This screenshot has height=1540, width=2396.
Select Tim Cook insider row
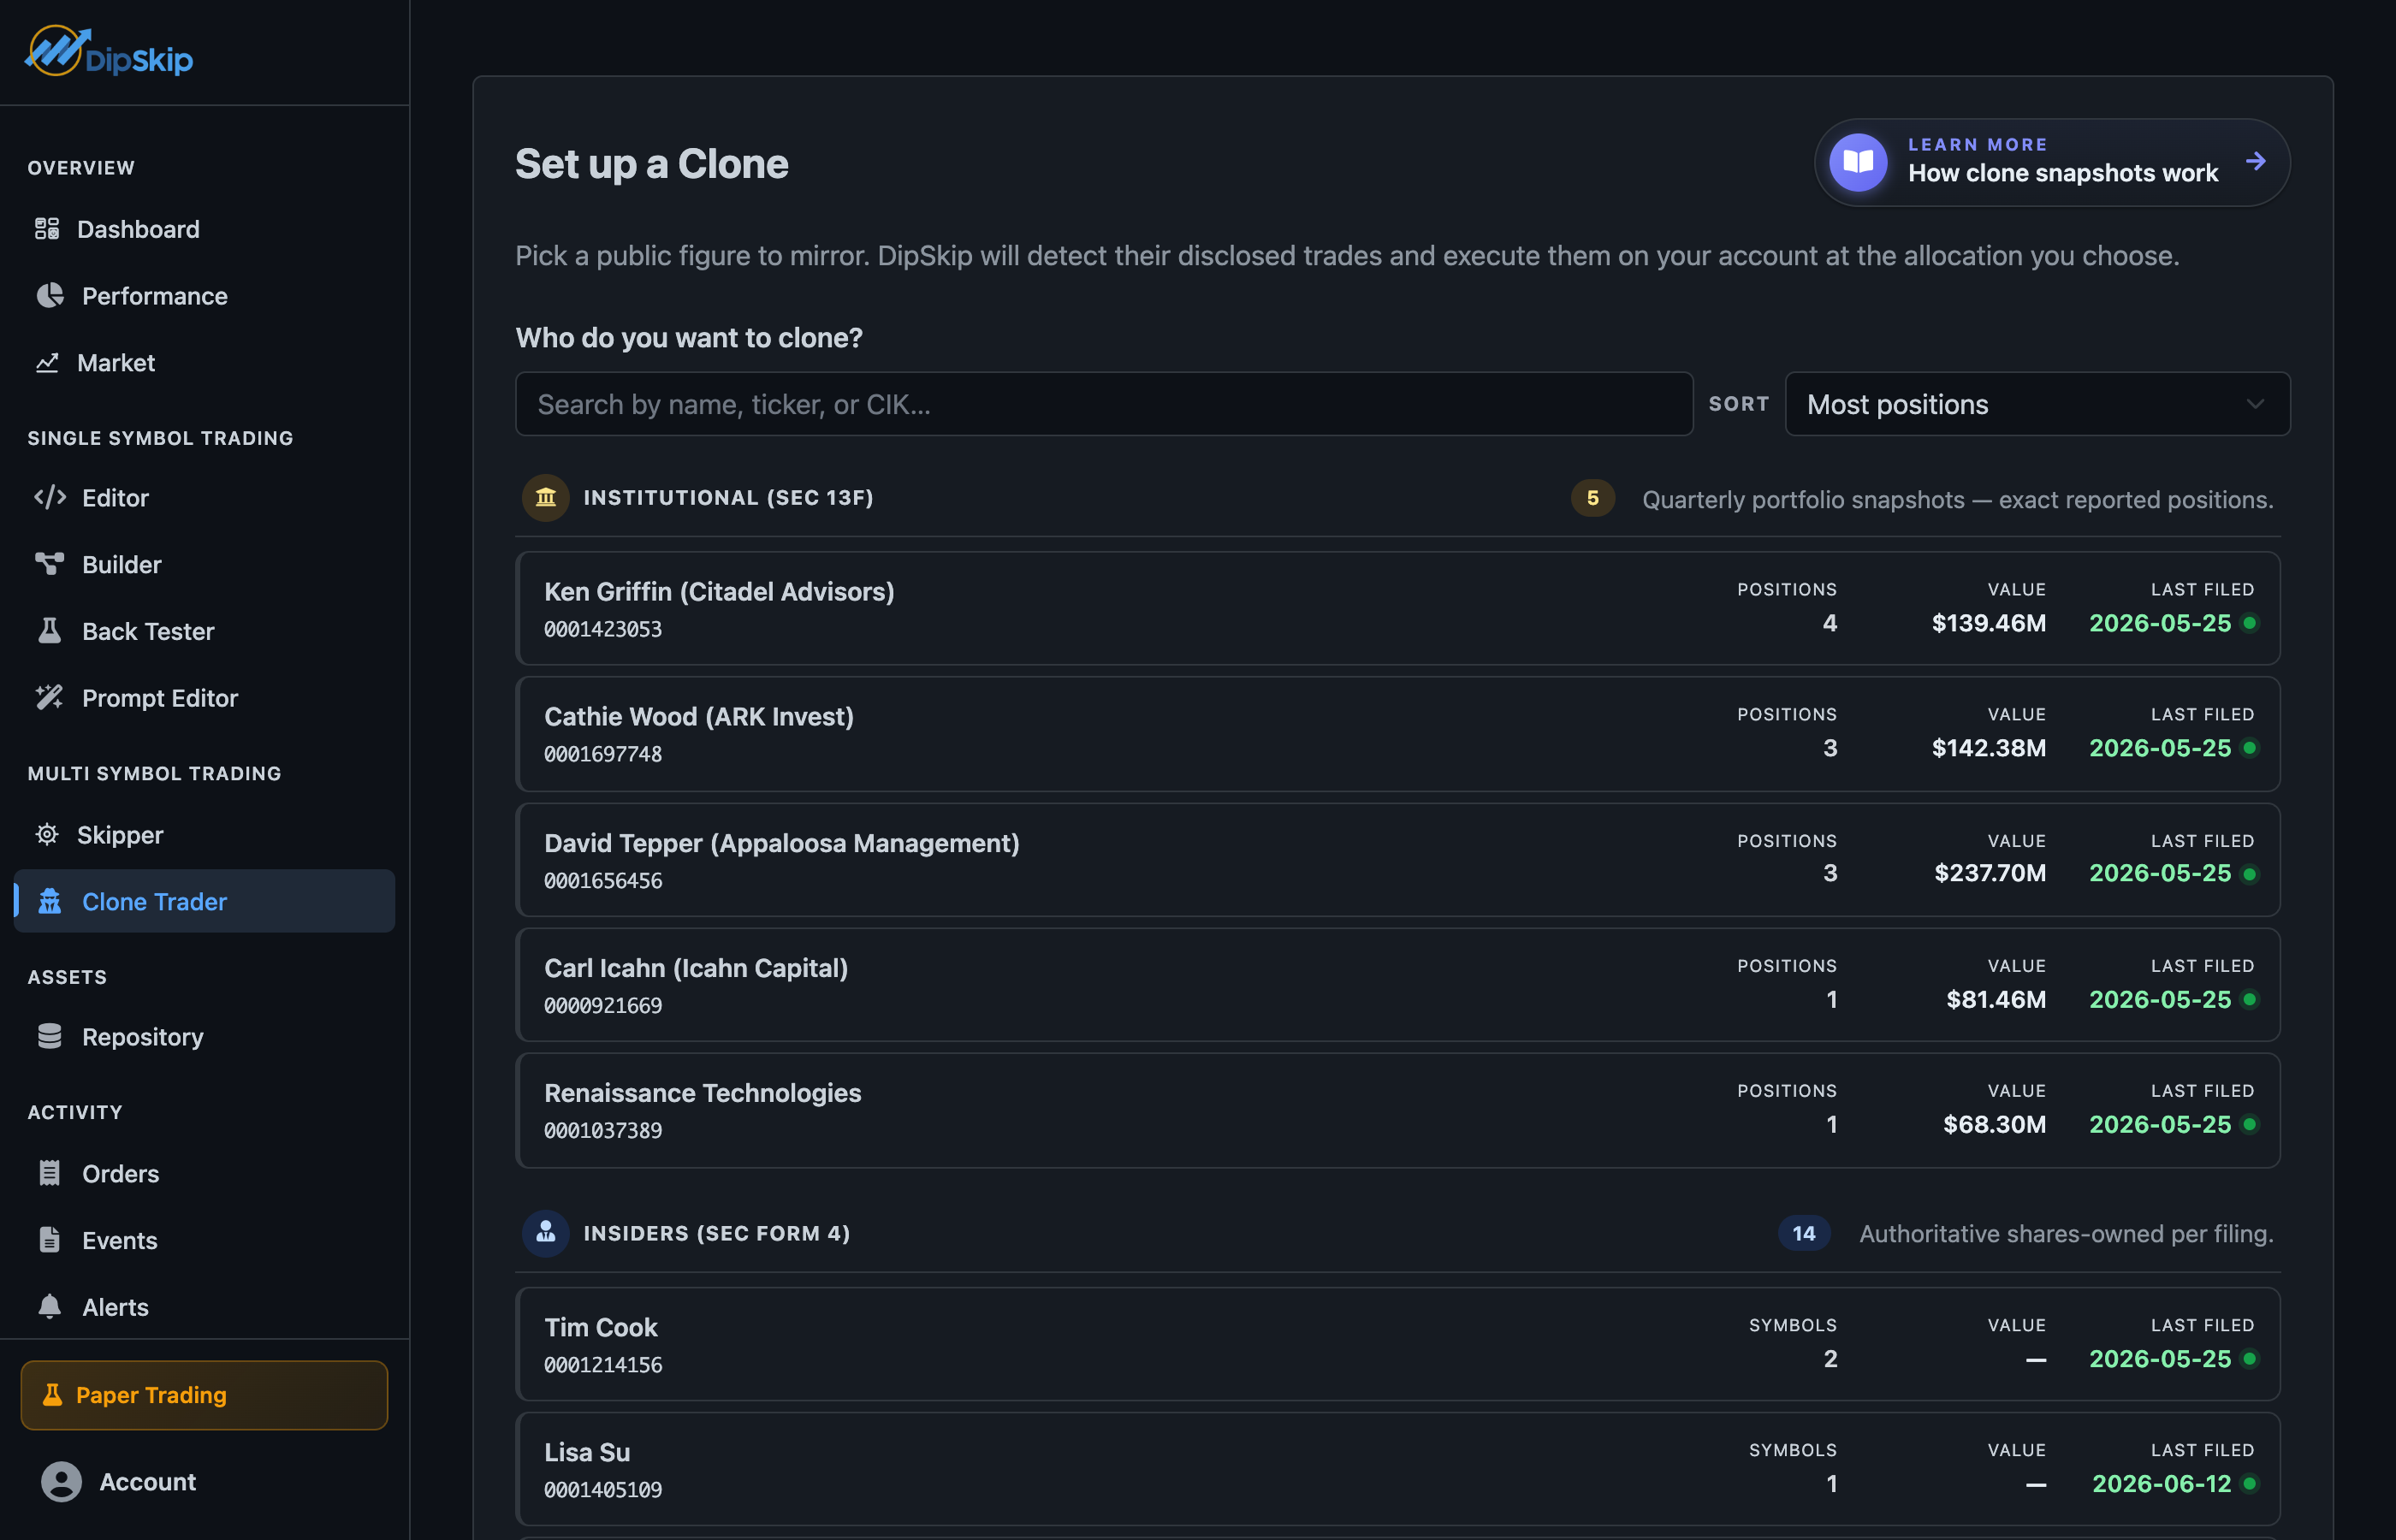pos(1397,1344)
